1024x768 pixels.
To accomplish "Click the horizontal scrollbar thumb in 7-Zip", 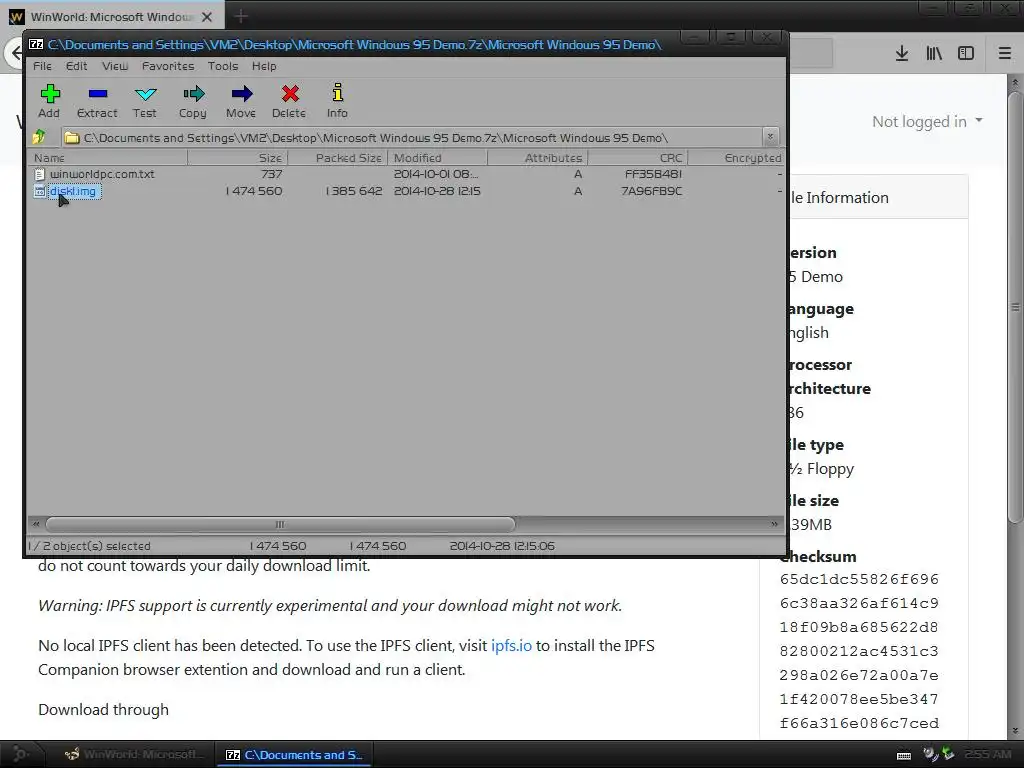I will pyautogui.click(x=280, y=524).
